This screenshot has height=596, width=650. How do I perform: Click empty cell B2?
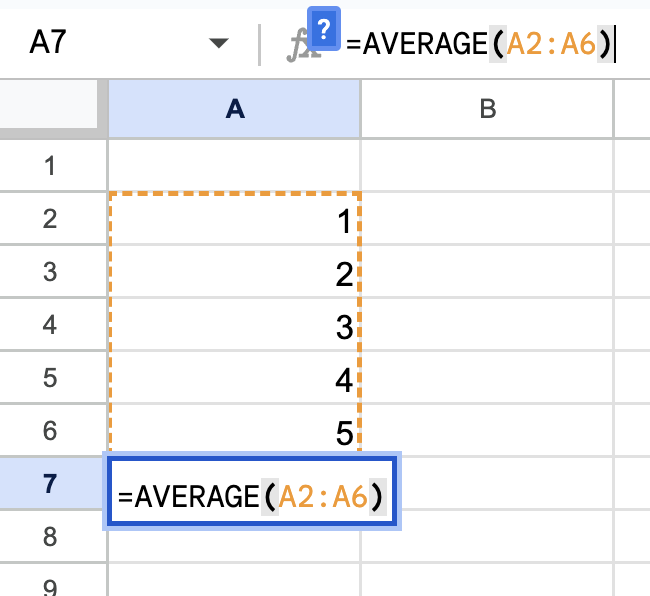pyautogui.click(x=487, y=220)
